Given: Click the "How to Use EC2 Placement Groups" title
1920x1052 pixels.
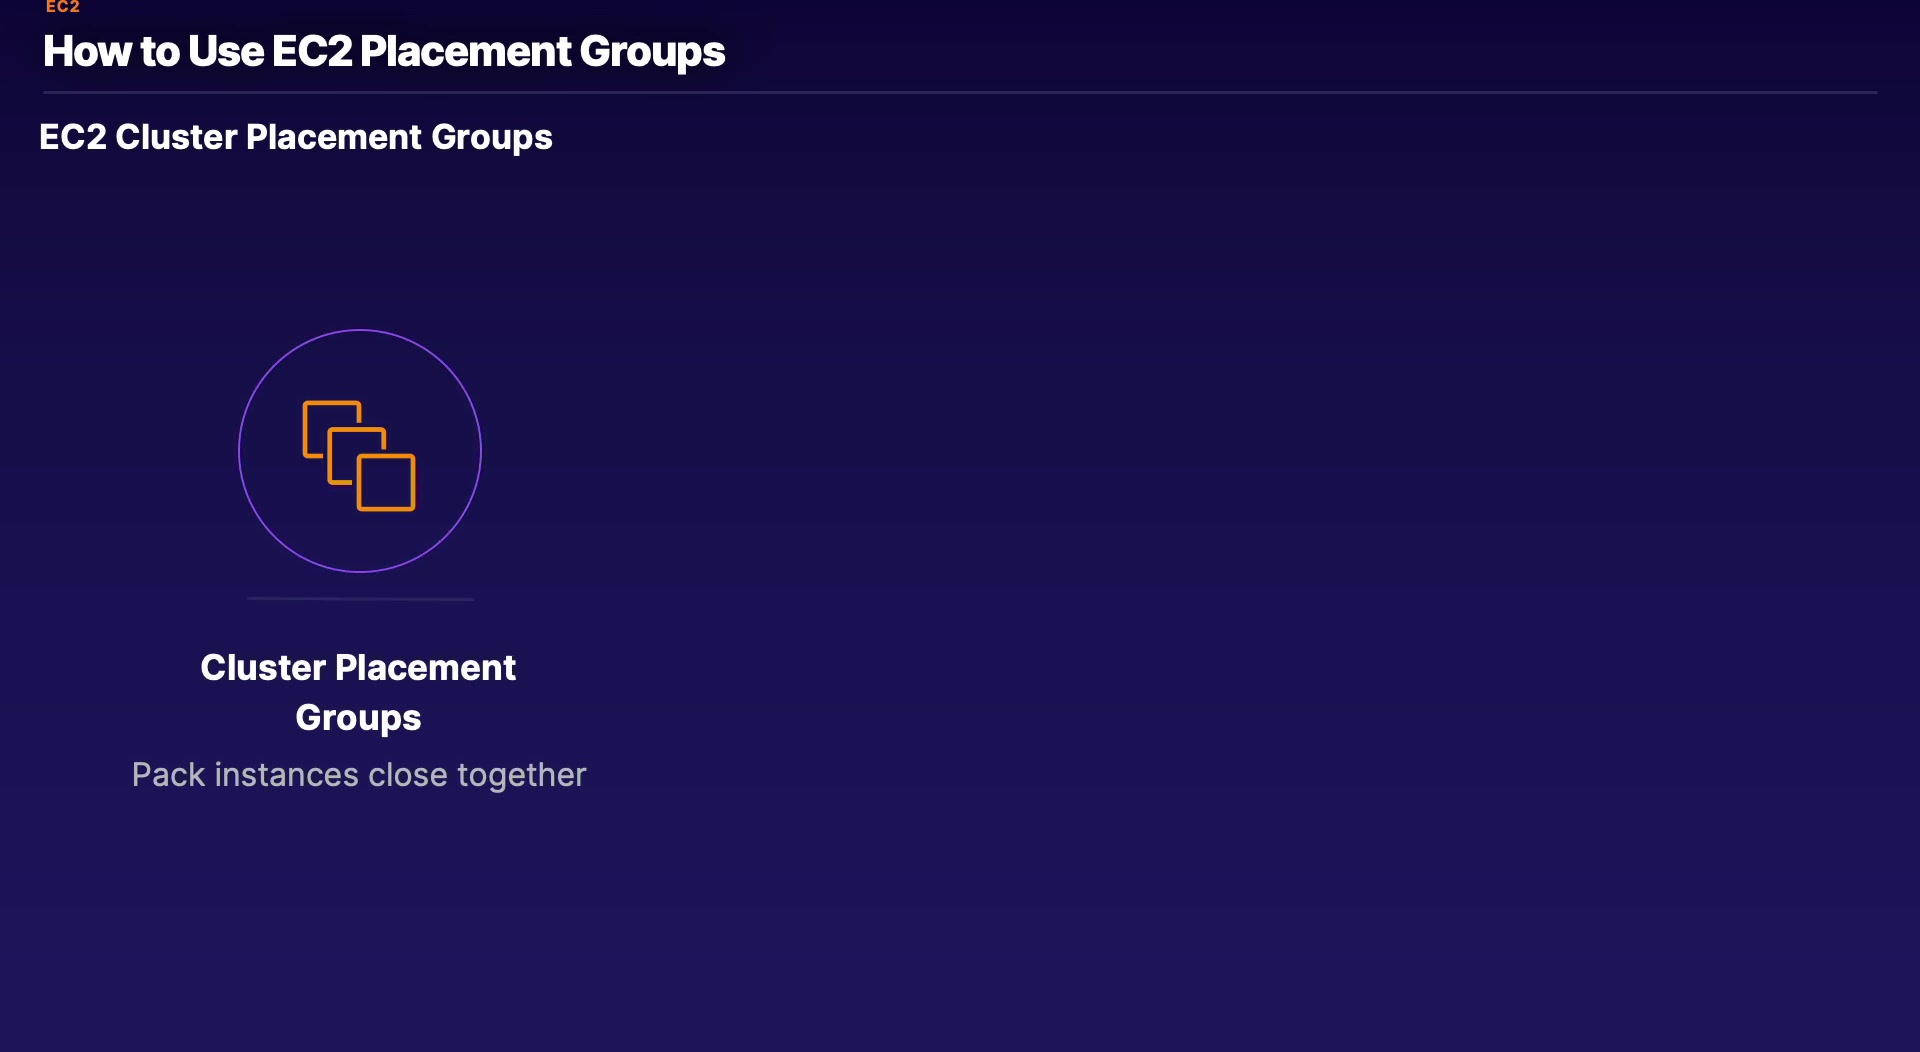Looking at the screenshot, I should pos(384,52).
